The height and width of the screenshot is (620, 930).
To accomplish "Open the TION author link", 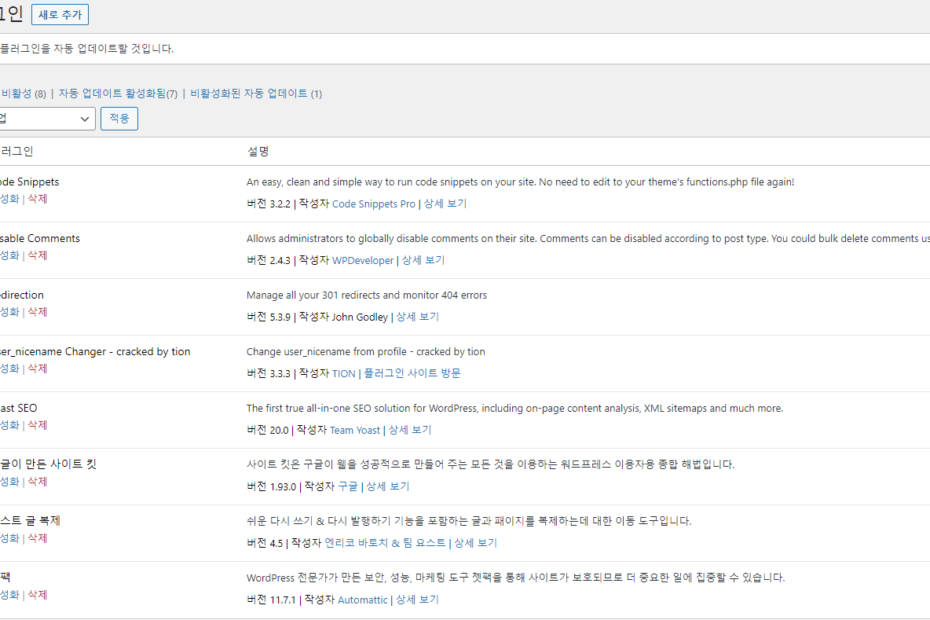I will click(343, 374).
